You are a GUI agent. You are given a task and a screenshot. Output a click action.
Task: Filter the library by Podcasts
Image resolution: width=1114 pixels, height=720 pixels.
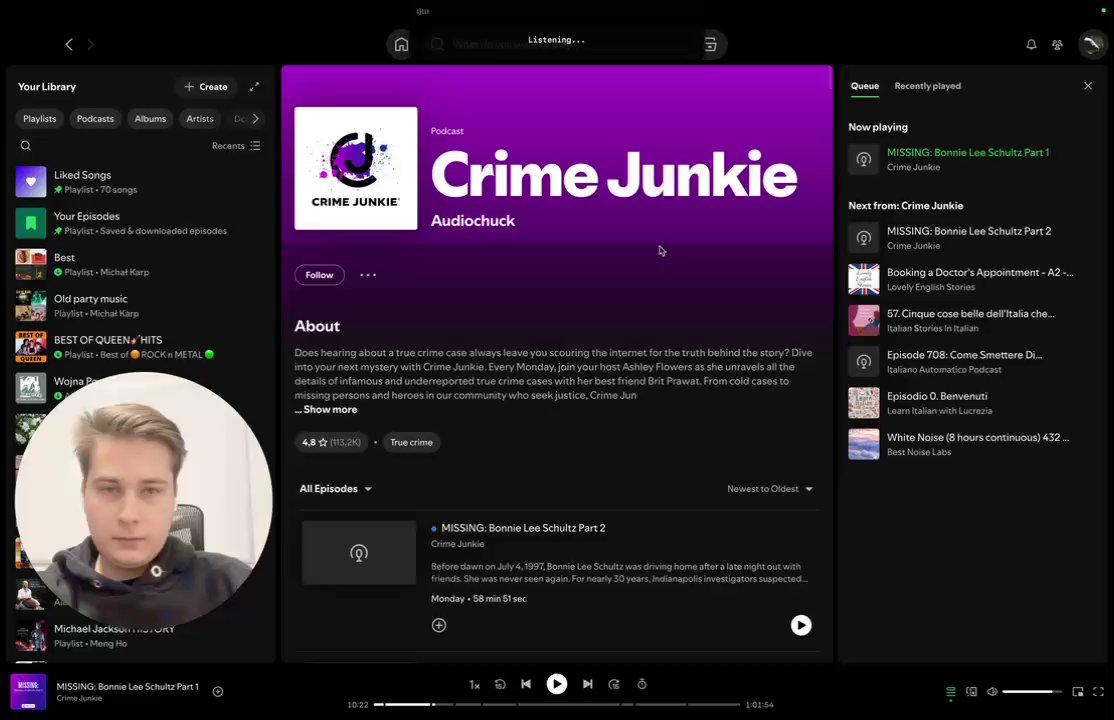coord(95,119)
